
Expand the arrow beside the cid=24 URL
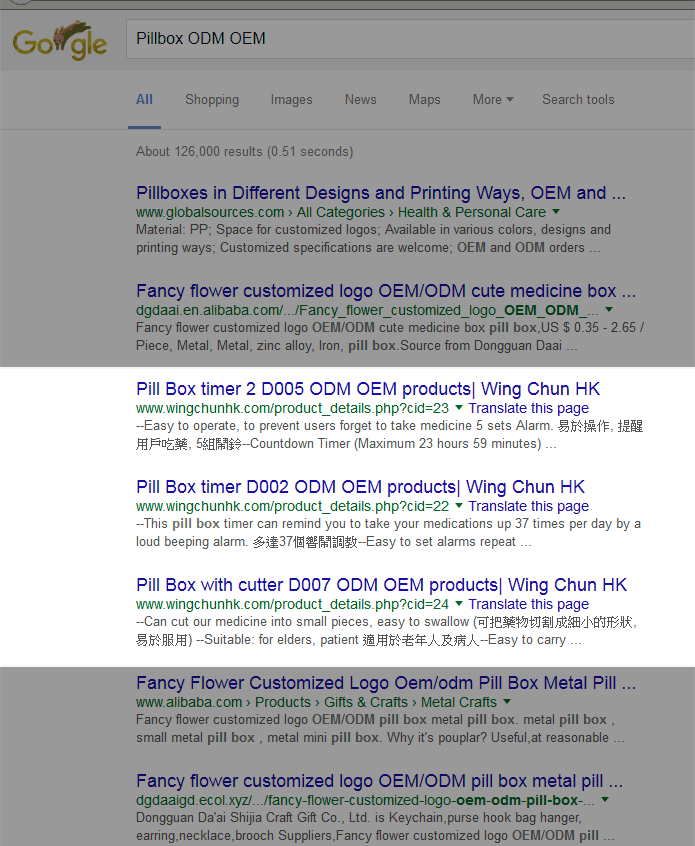(x=459, y=604)
